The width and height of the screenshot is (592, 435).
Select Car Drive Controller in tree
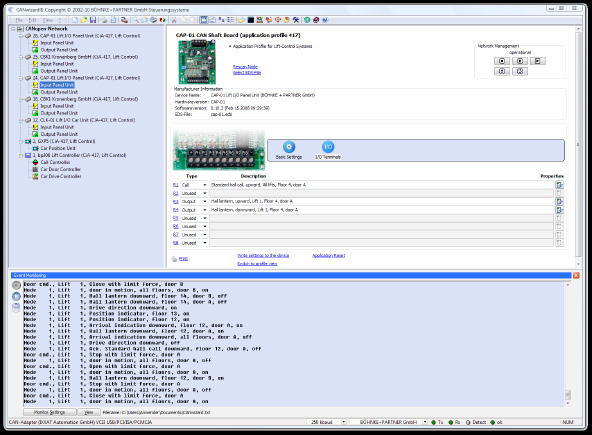(x=61, y=176)
